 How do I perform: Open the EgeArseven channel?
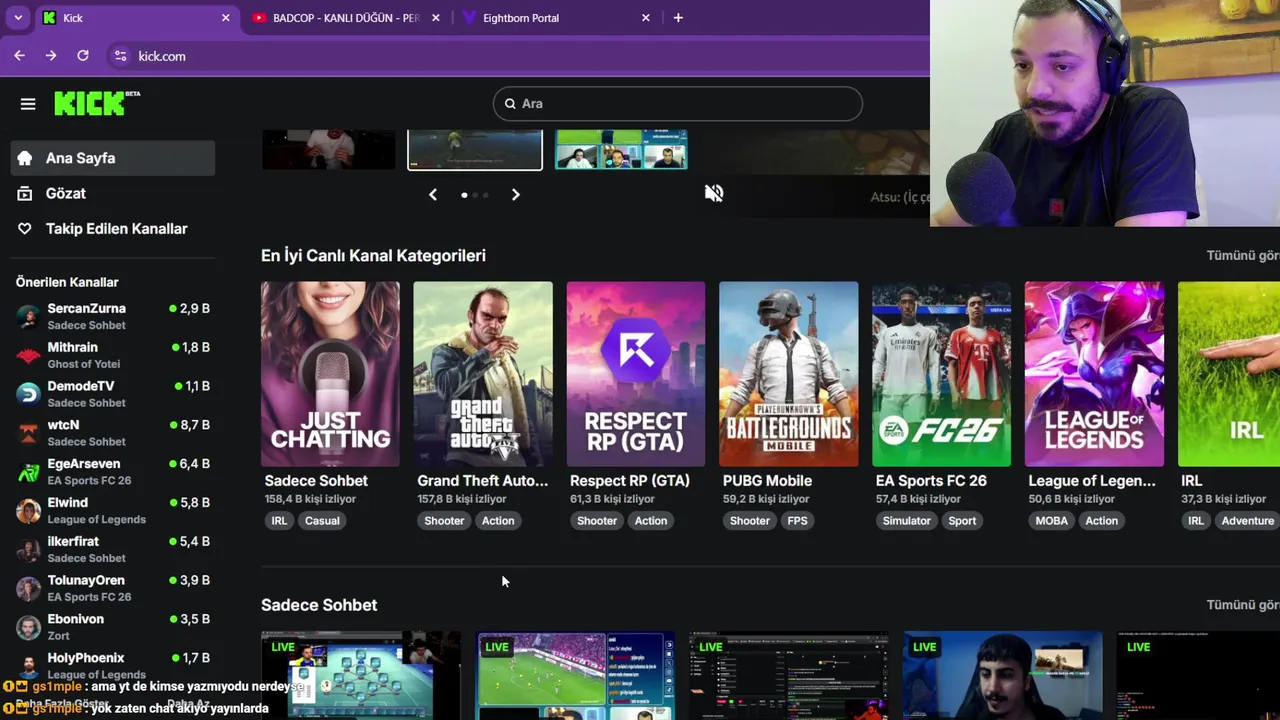pyautogui.click(x=113, y=472)
